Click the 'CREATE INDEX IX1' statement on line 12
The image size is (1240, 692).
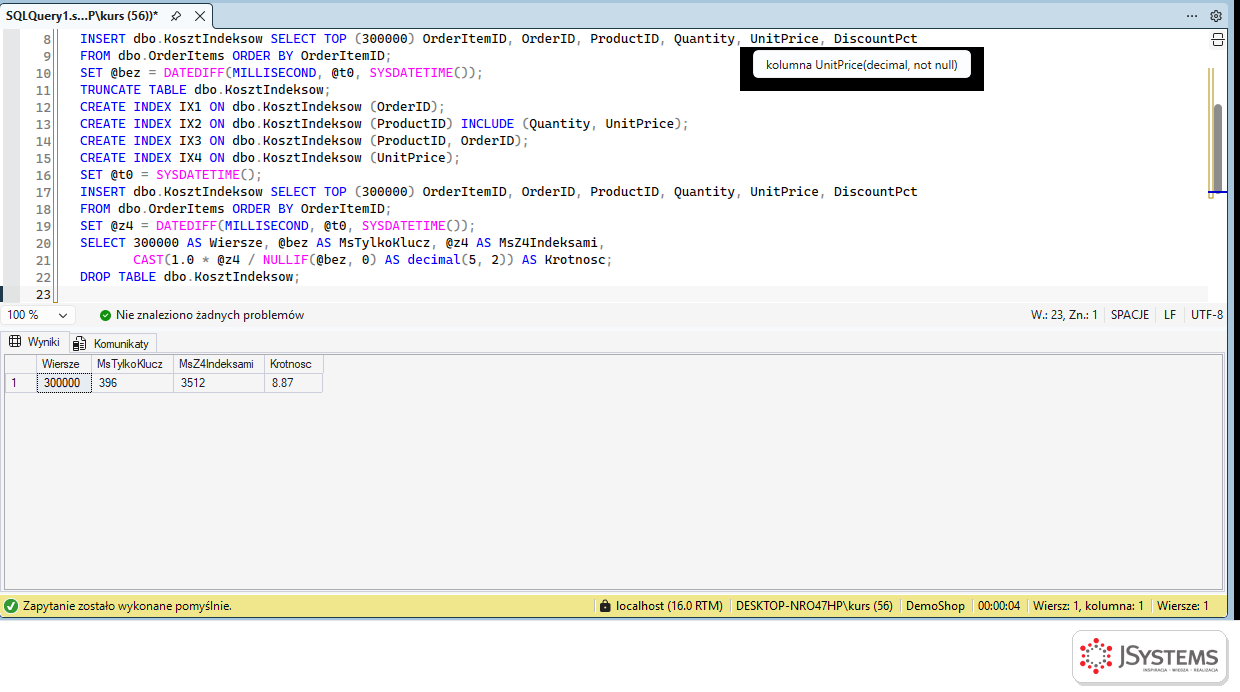262,107
